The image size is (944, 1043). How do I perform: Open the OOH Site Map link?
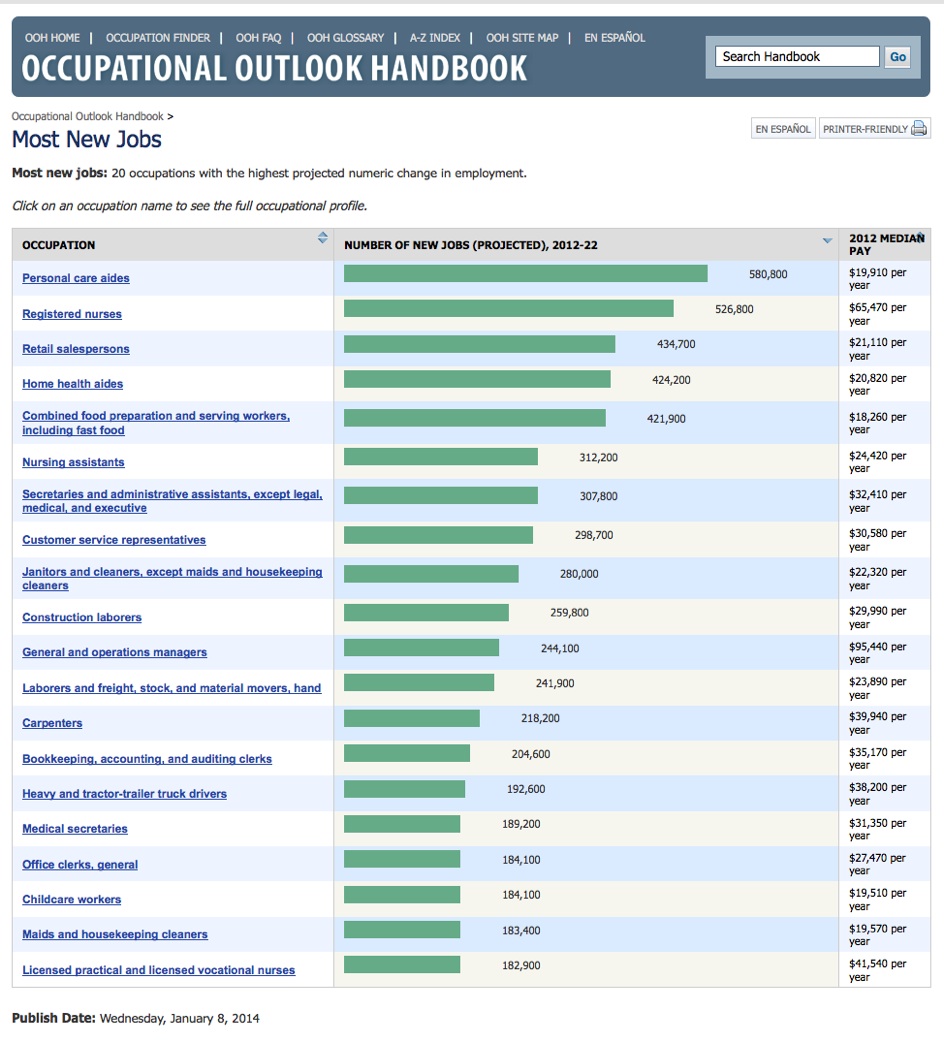(522, 38)
